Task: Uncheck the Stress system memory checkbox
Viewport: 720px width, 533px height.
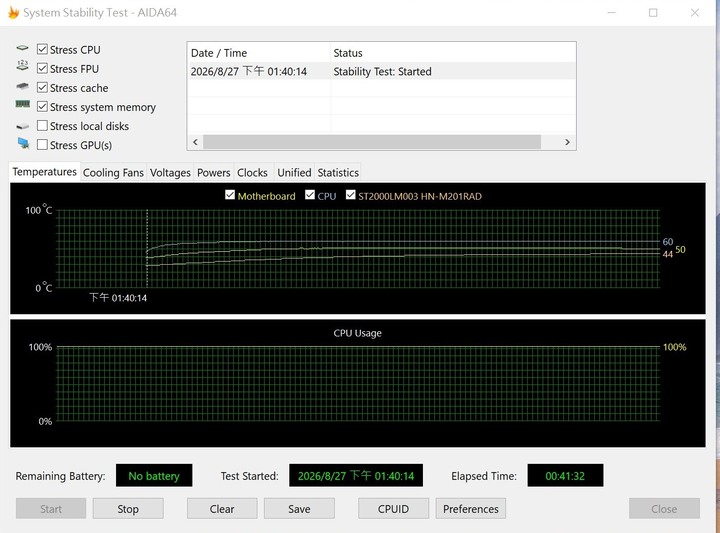Action: (x=42, y=107)
